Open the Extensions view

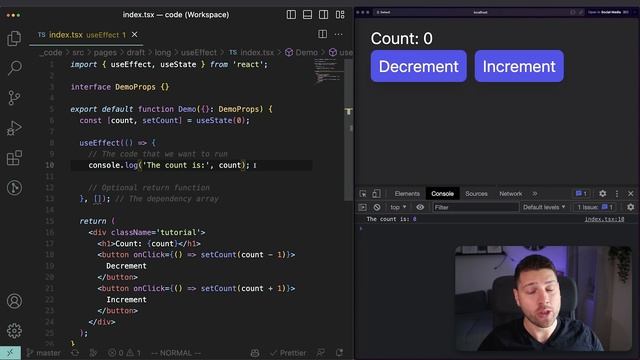pyautogui.click(x=14, y=158)
